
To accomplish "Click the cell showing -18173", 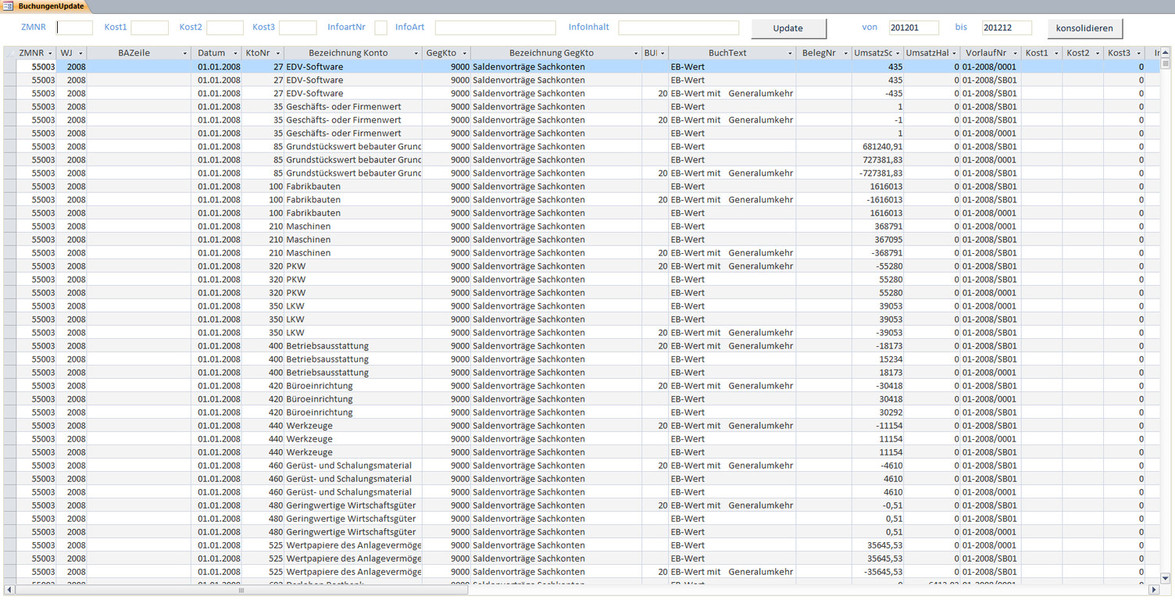I will [x=878, y=345].
